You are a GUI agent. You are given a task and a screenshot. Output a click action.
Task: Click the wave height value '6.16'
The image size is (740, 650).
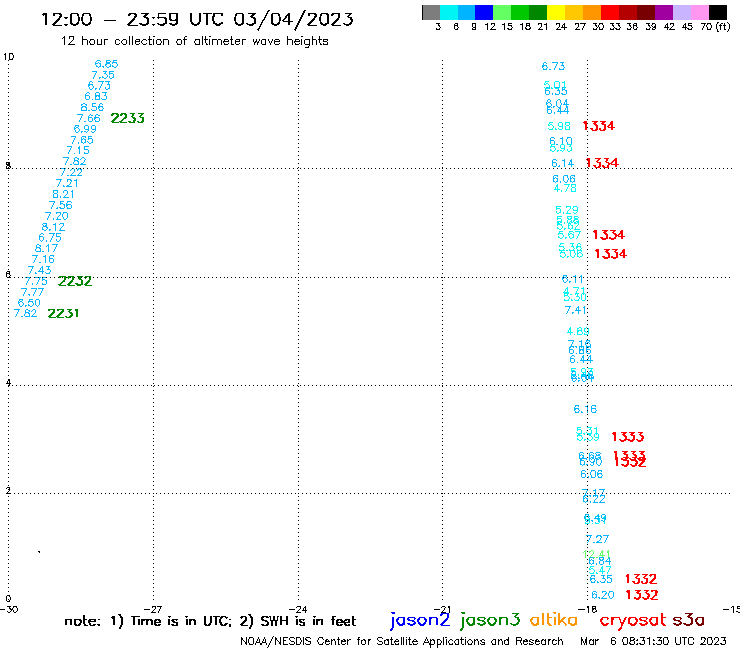[585, 409]
